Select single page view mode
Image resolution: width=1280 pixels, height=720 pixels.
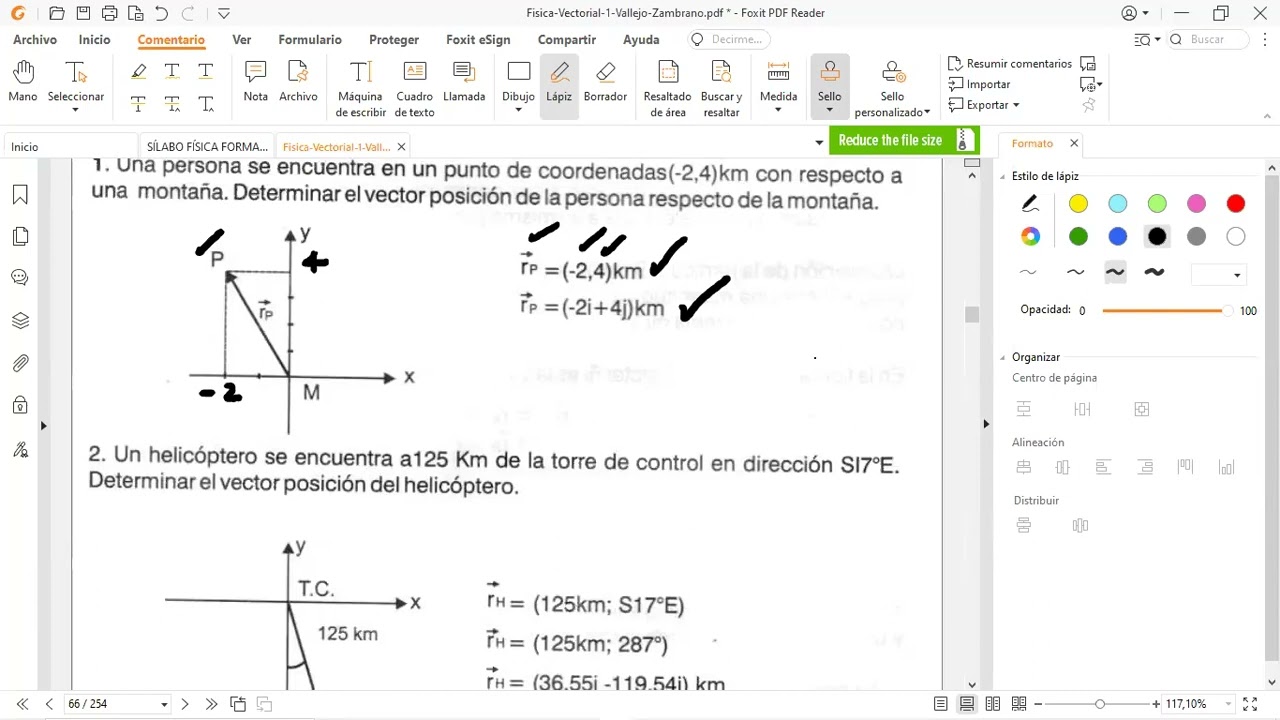pos(940,704)
